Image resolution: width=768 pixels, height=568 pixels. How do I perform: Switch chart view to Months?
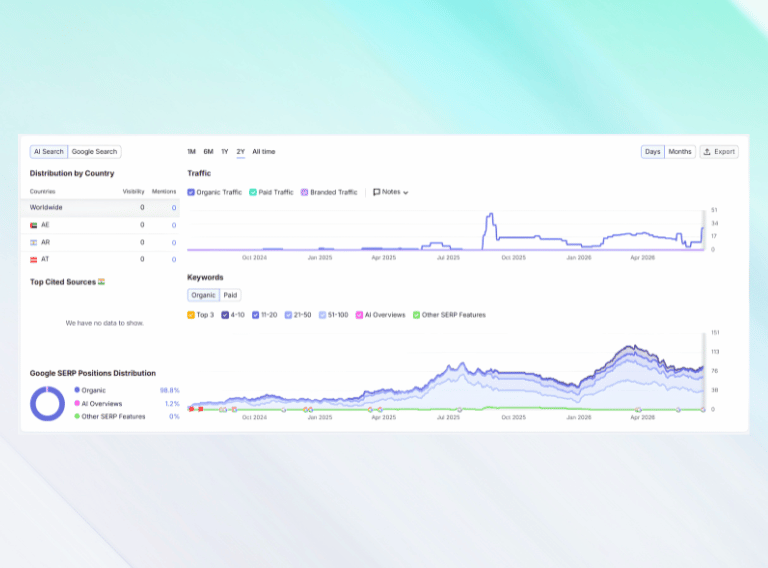[x=680, y=152]
